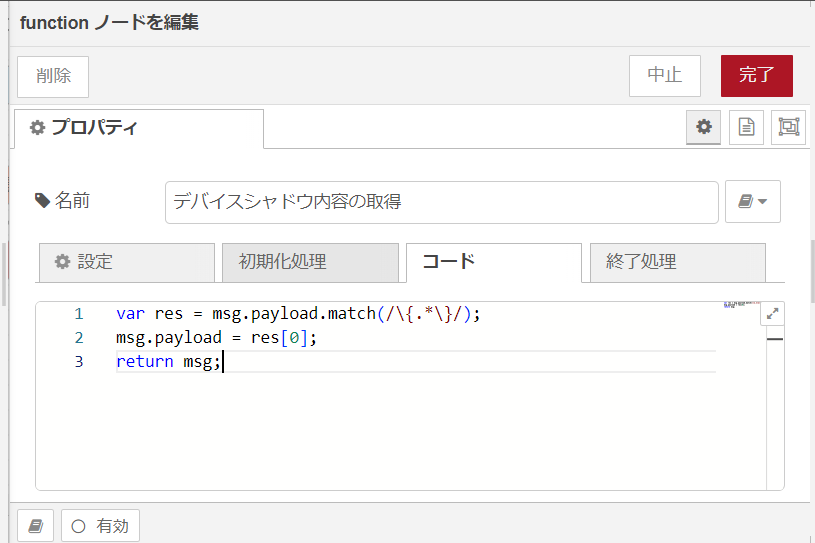815x543 pixels.
Task: Open the book dropdown next to name field
Action: [753, 202]
